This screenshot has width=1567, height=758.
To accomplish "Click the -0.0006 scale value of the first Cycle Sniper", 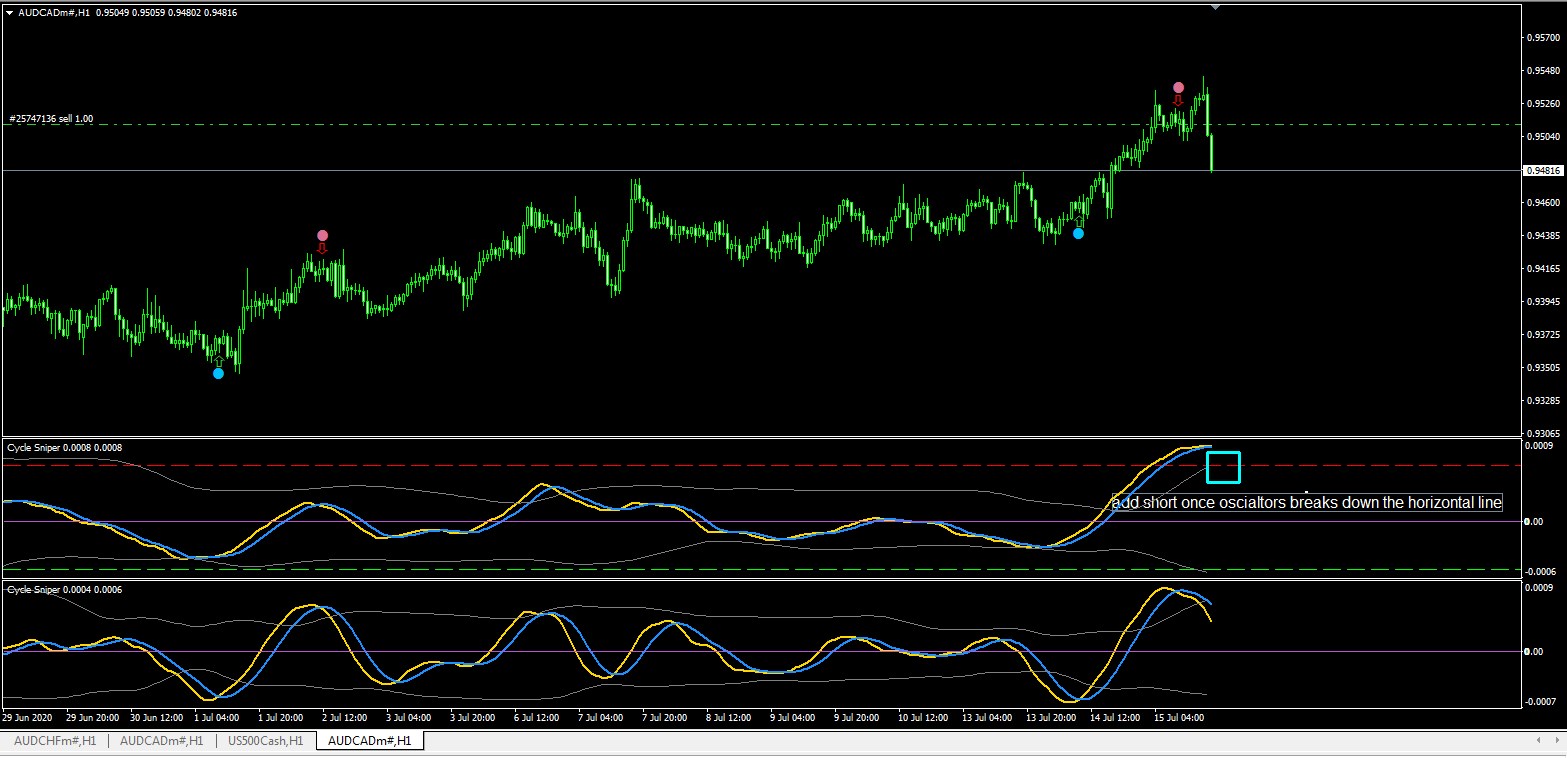I will pyautogui.click(x=1540, y=572).
